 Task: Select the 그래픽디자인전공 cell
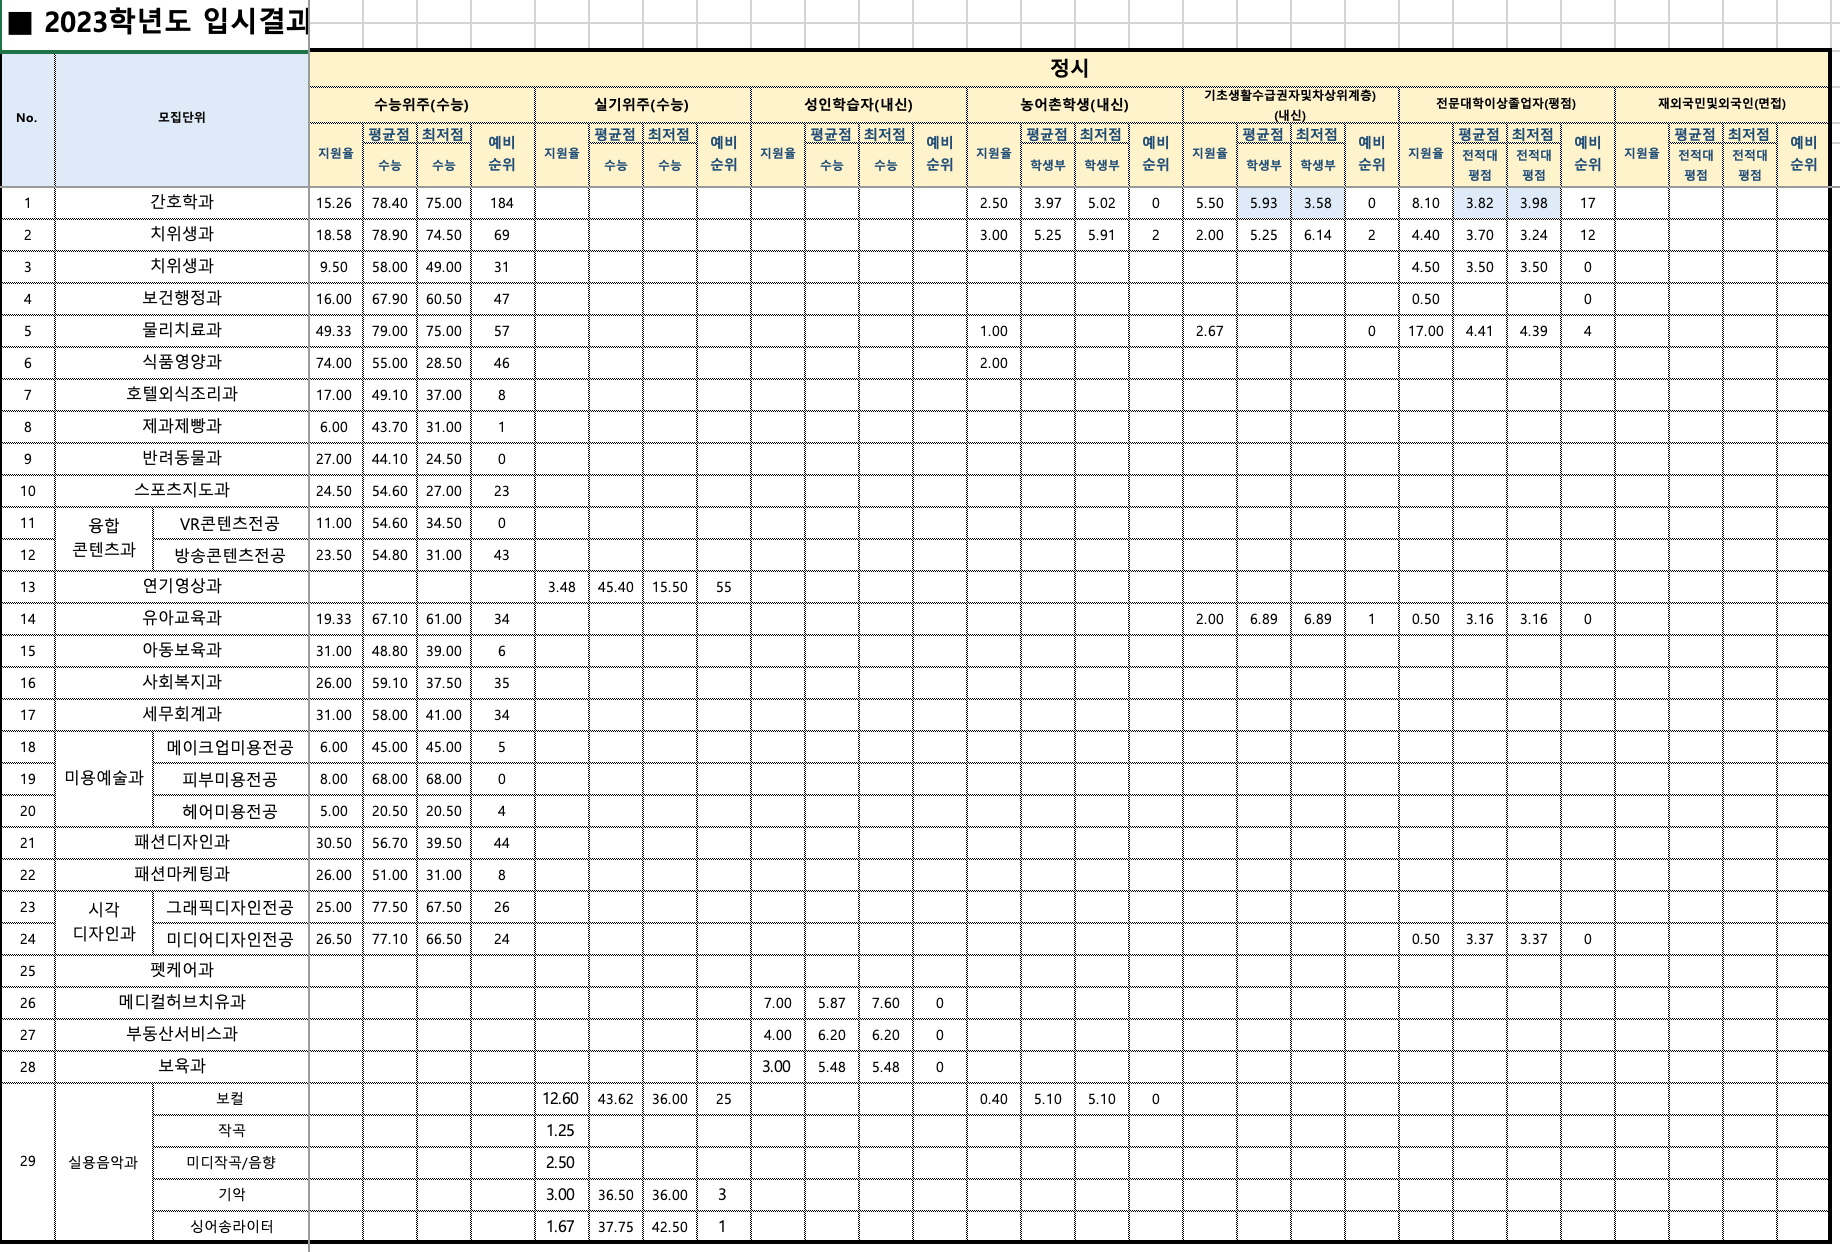(230, 907)
